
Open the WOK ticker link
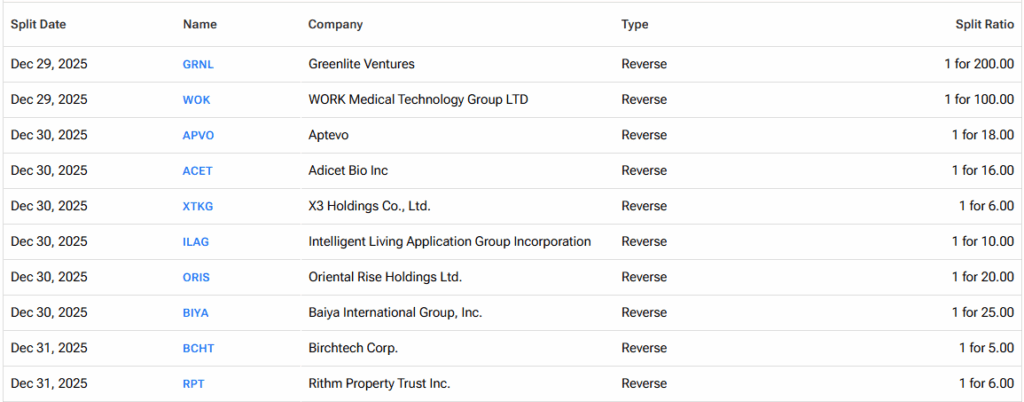point(196,100)
